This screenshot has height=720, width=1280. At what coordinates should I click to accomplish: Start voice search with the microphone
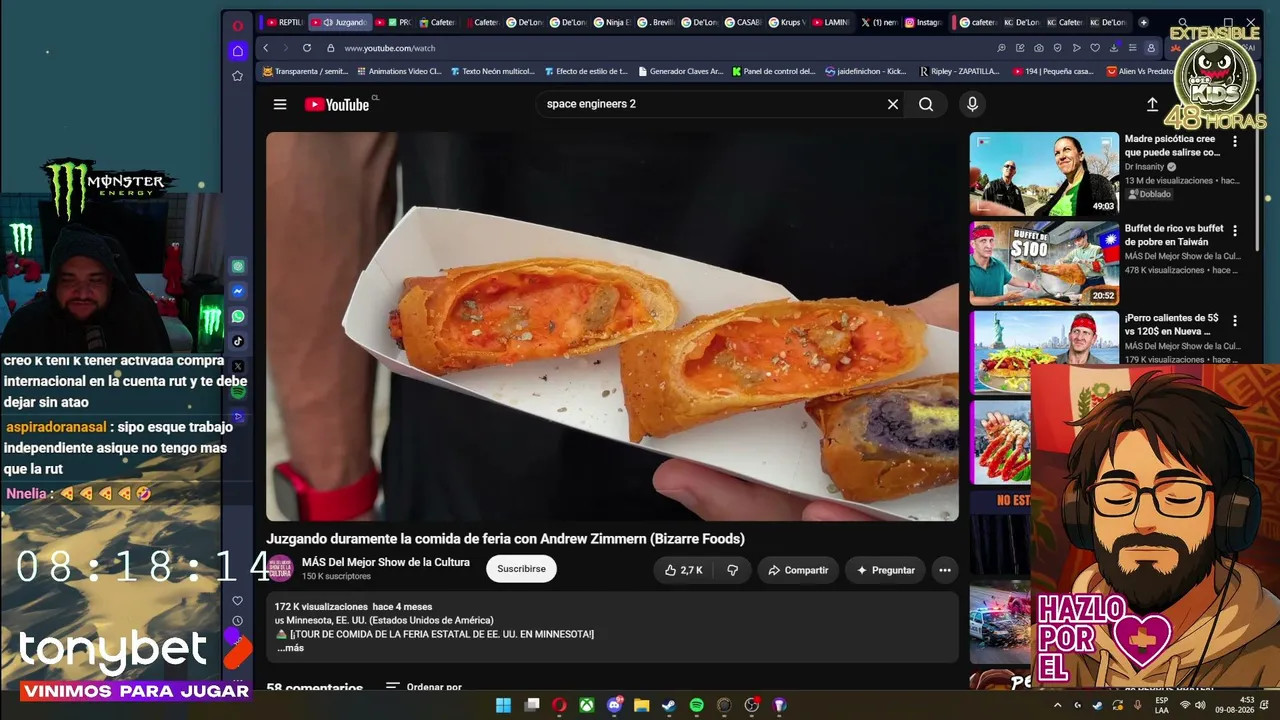point(972,104)
